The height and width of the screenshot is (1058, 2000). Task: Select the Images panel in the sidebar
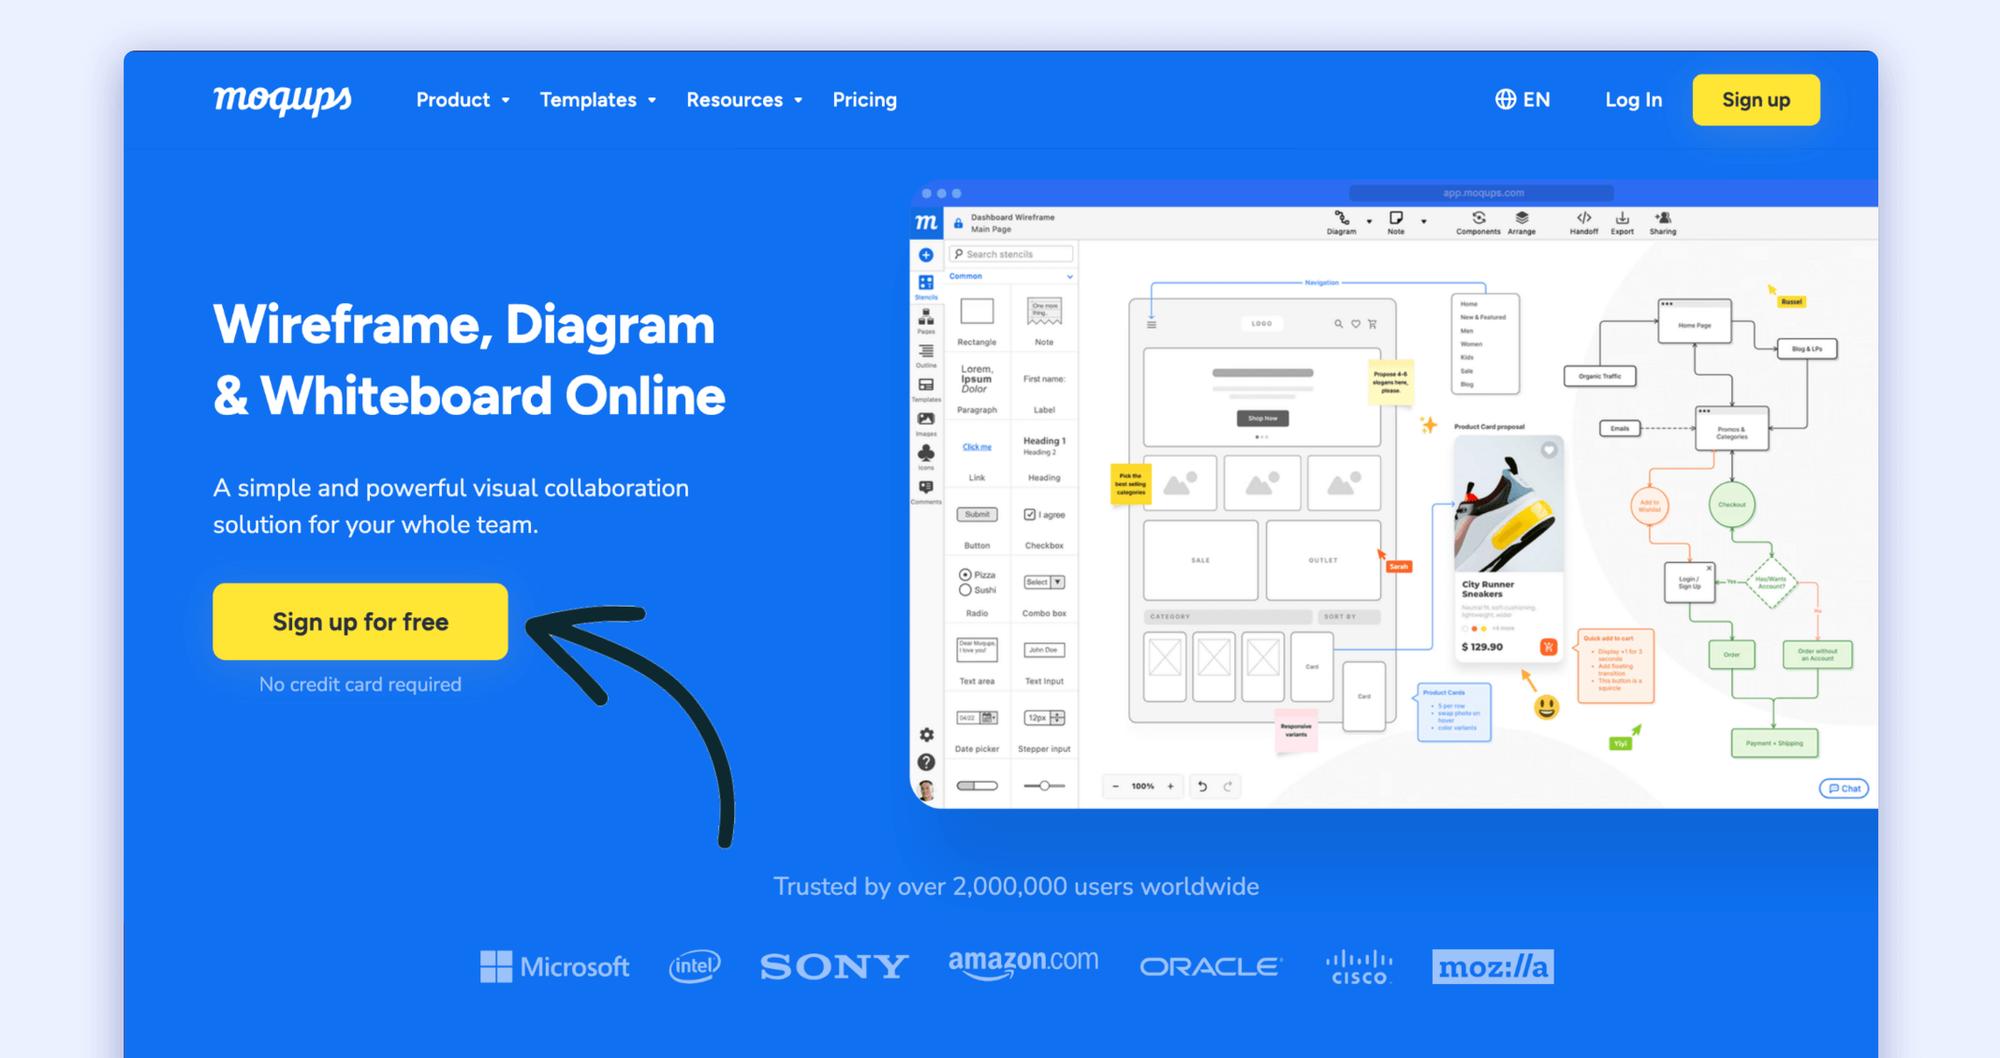pos(925,418)
